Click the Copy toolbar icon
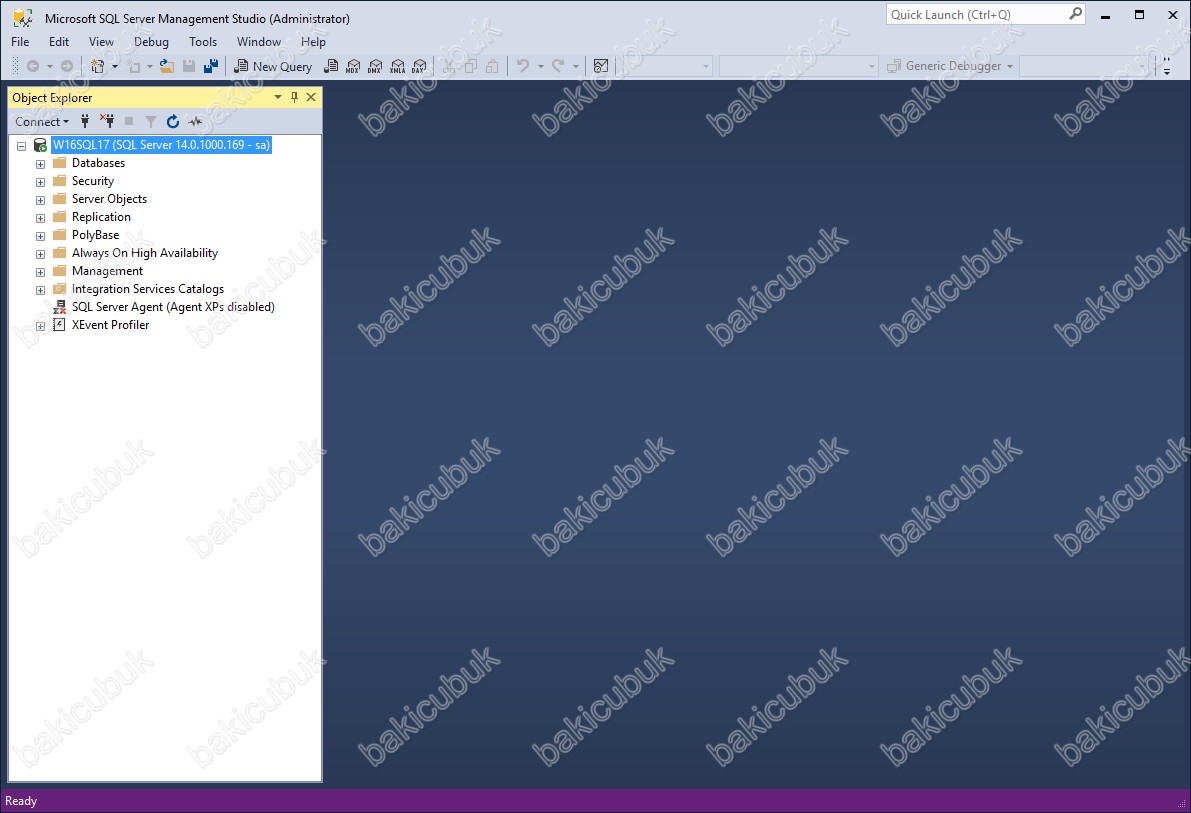 coord(470,66)
